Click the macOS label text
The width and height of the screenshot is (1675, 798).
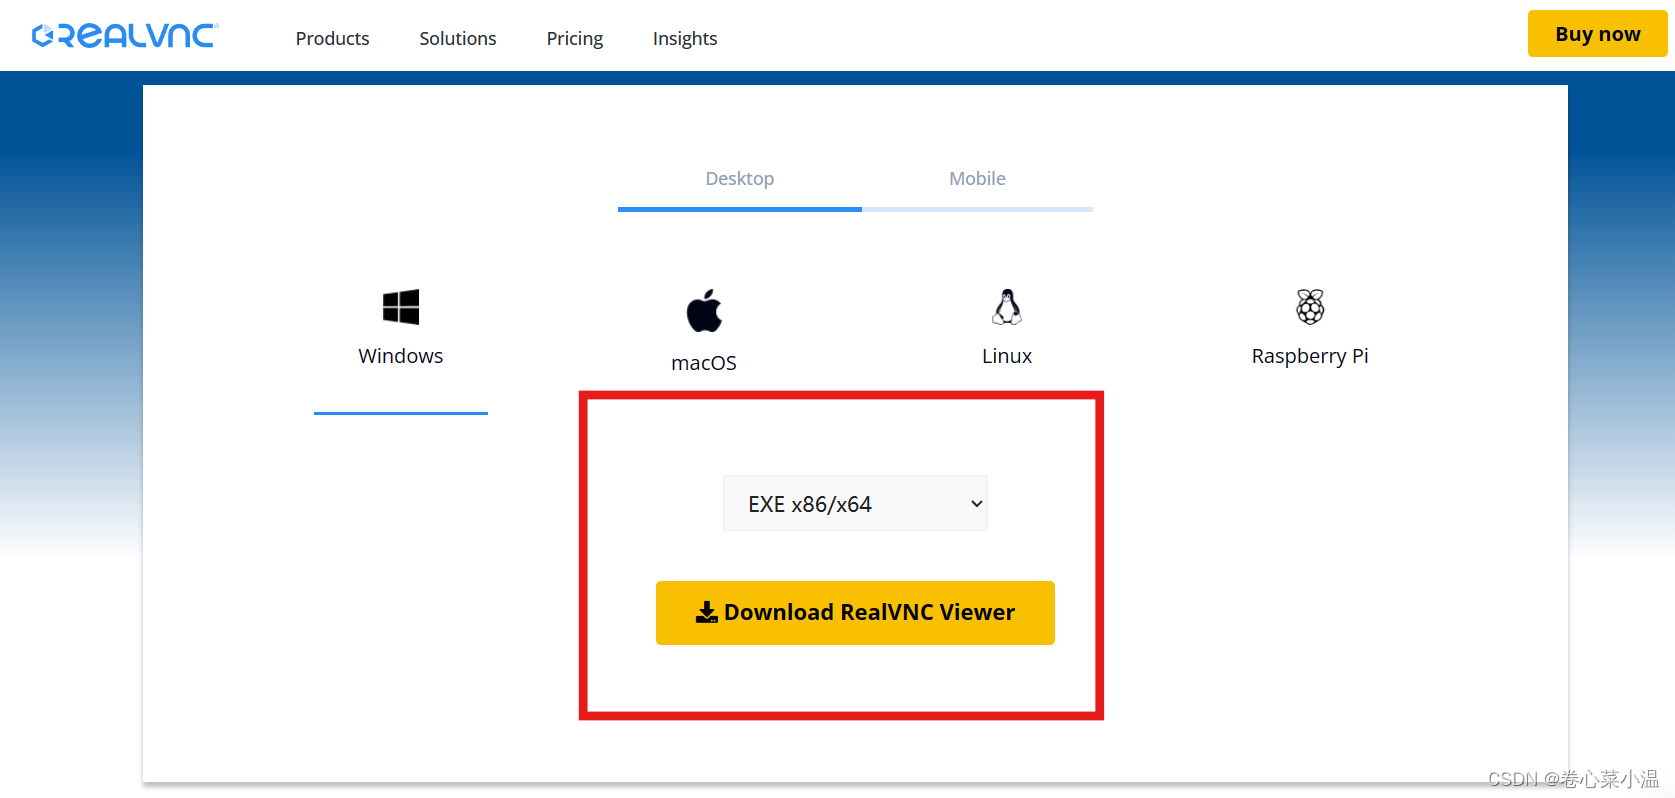[x=704, y=363]
